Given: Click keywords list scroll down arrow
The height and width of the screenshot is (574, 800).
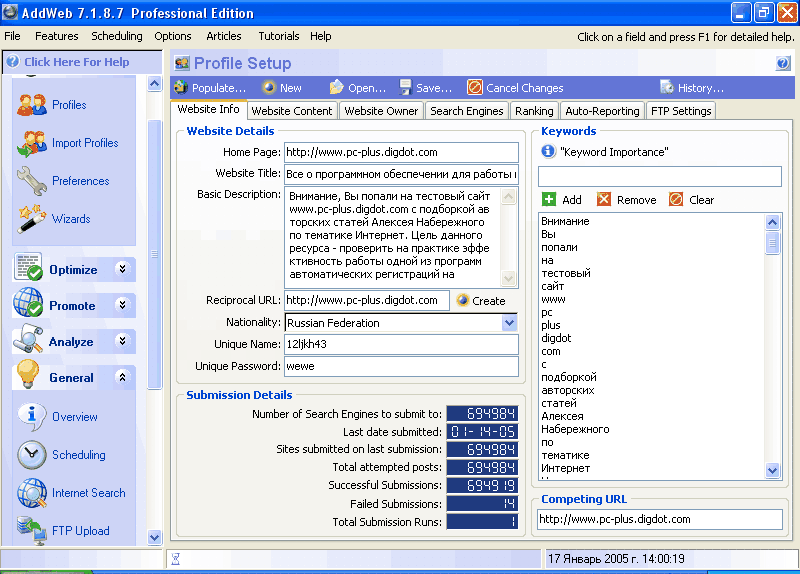Looking at the screenshot, I should [772, 470].
